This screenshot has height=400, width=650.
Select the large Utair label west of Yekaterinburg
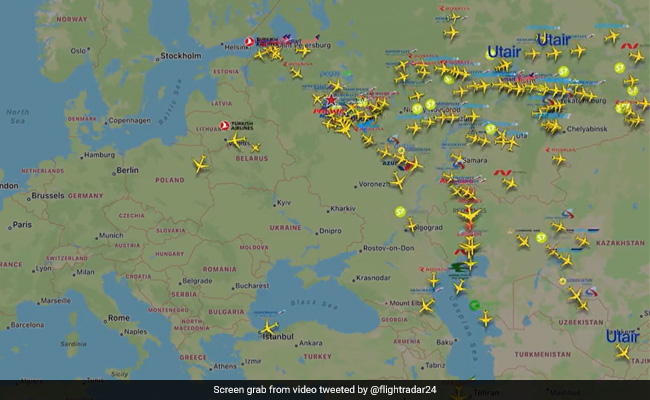coord(504,52)
